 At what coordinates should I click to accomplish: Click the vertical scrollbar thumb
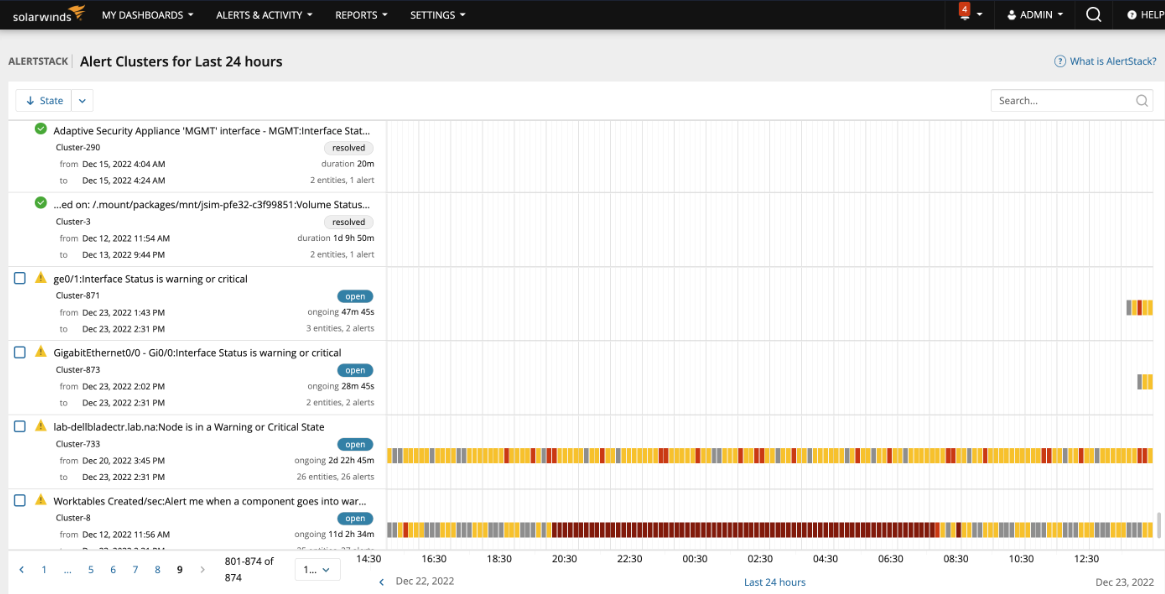pyautogui.click(x=1158, y=525)
